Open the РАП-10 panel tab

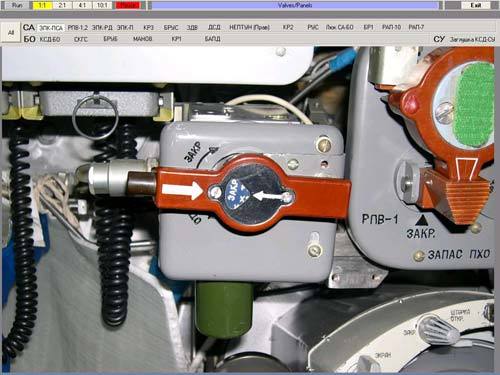coord(391,27)
